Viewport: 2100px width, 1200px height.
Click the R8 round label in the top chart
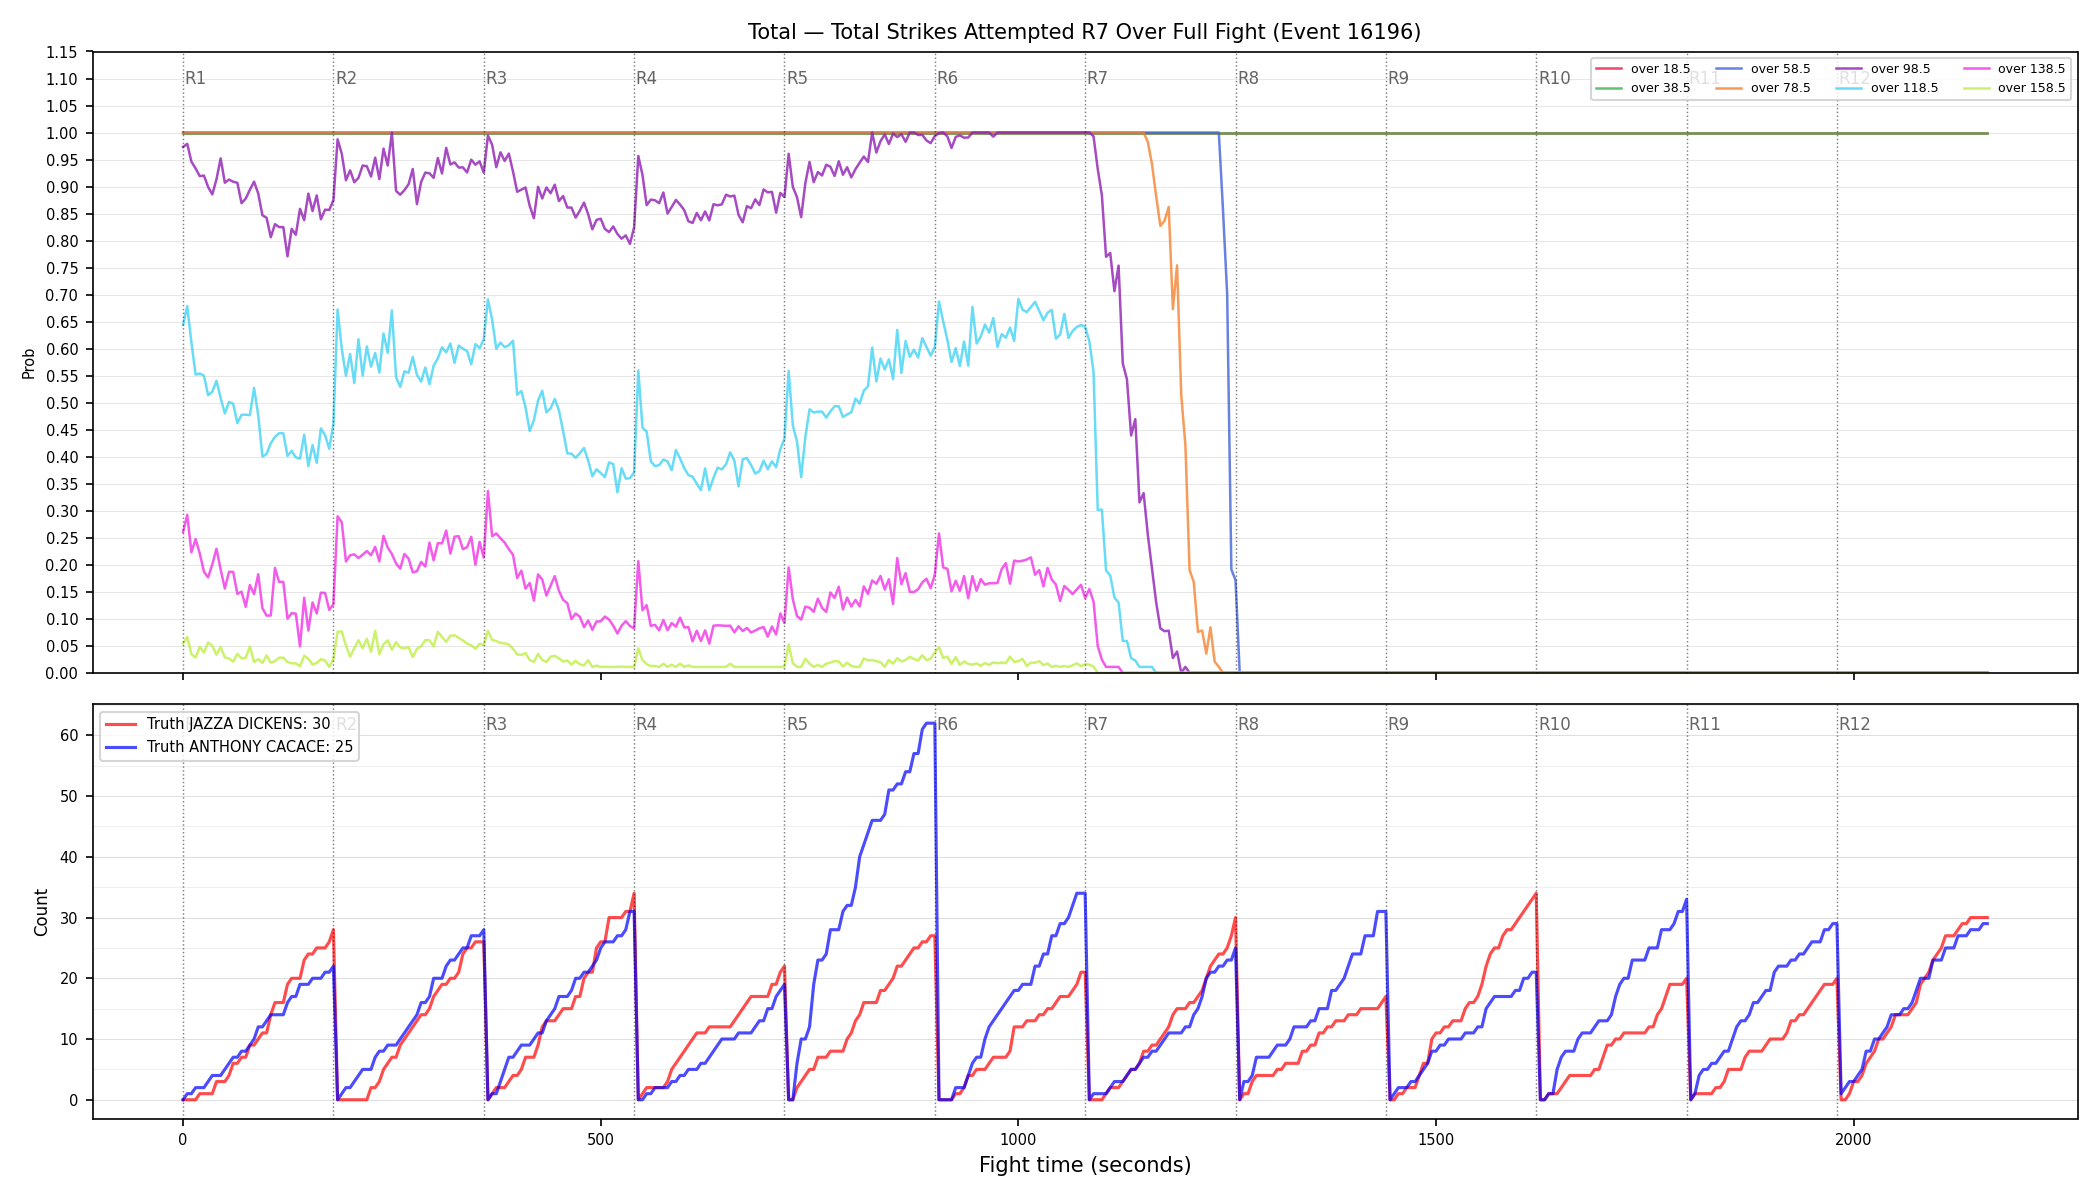point(1248,78)
